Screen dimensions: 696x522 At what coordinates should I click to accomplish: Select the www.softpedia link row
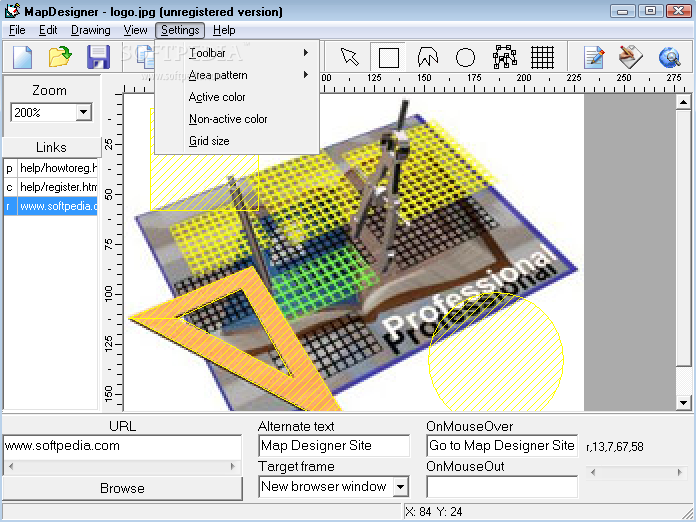coord(51,206)
